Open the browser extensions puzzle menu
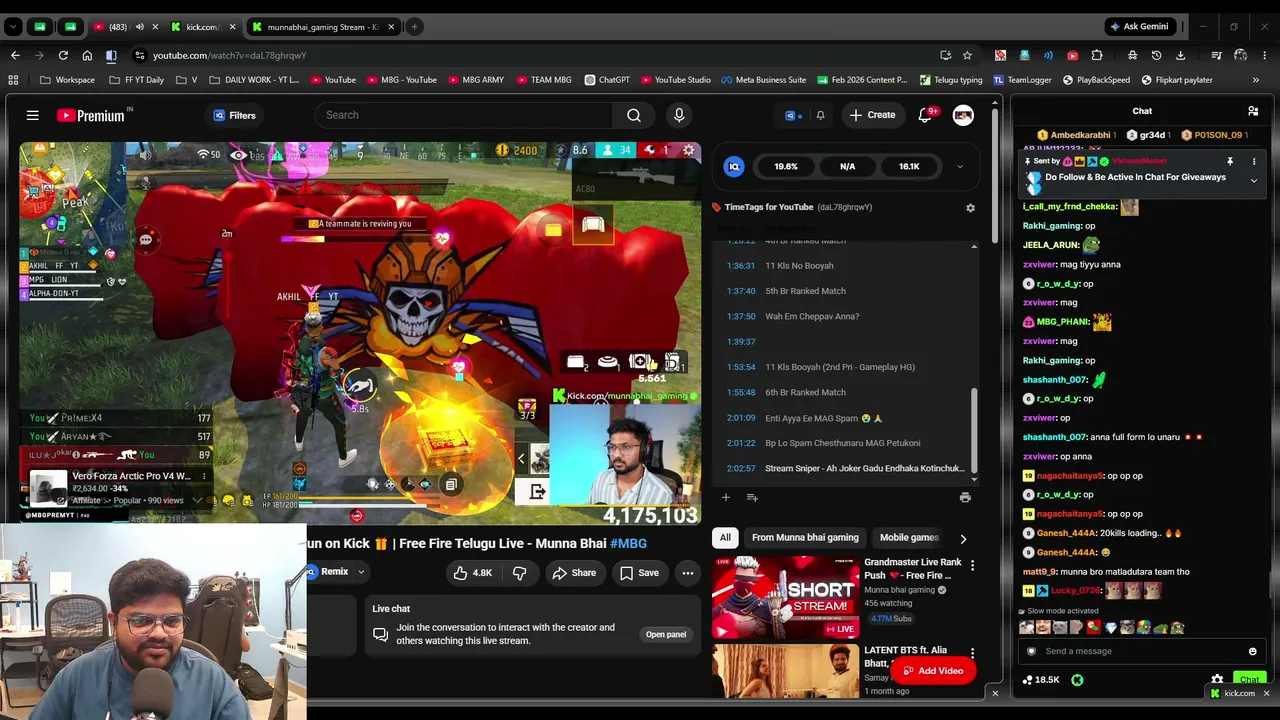Image resolution: width=1280 pixels, height=720 pixels. point(1097,55)
